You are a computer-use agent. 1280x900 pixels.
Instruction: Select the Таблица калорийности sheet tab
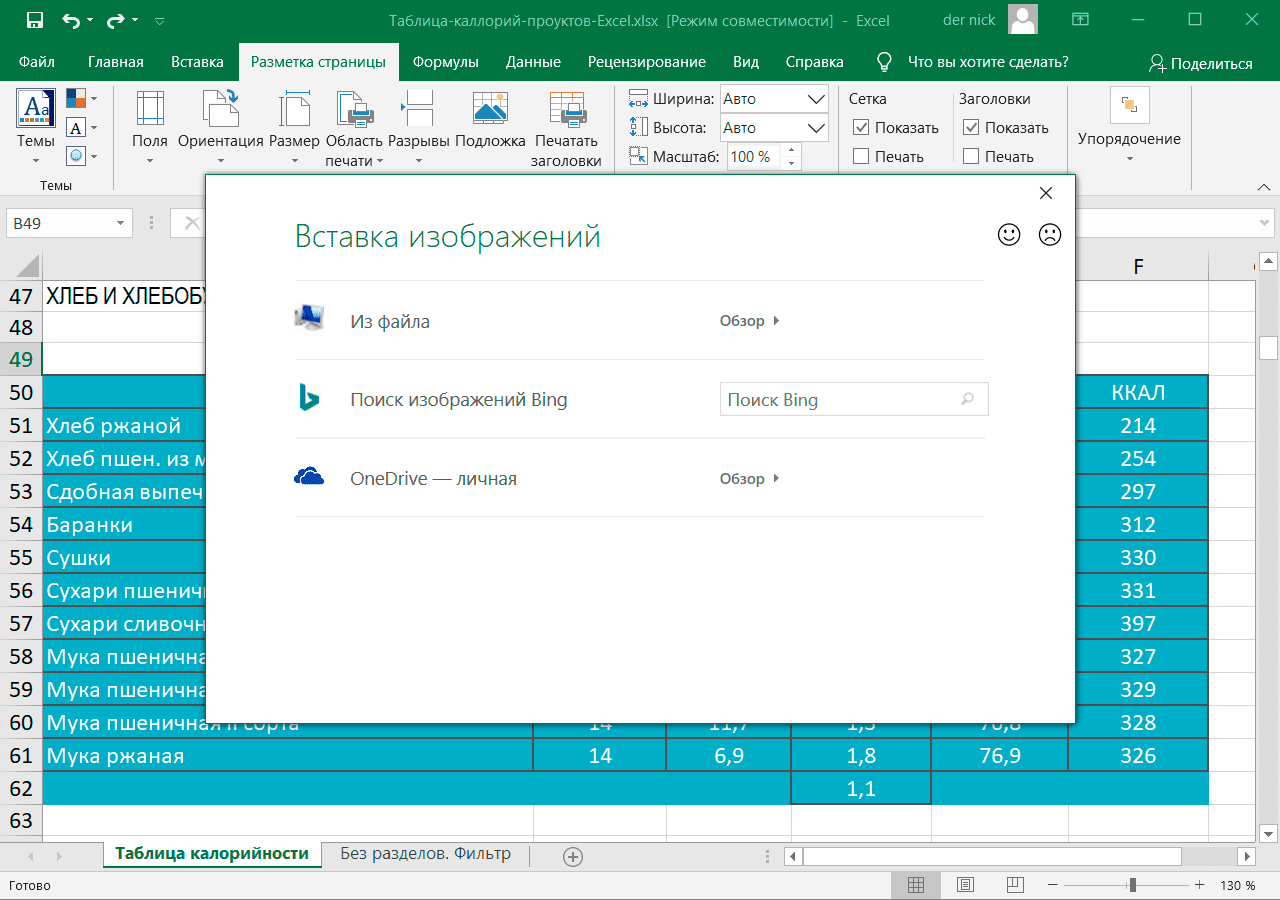coord(212,854)
